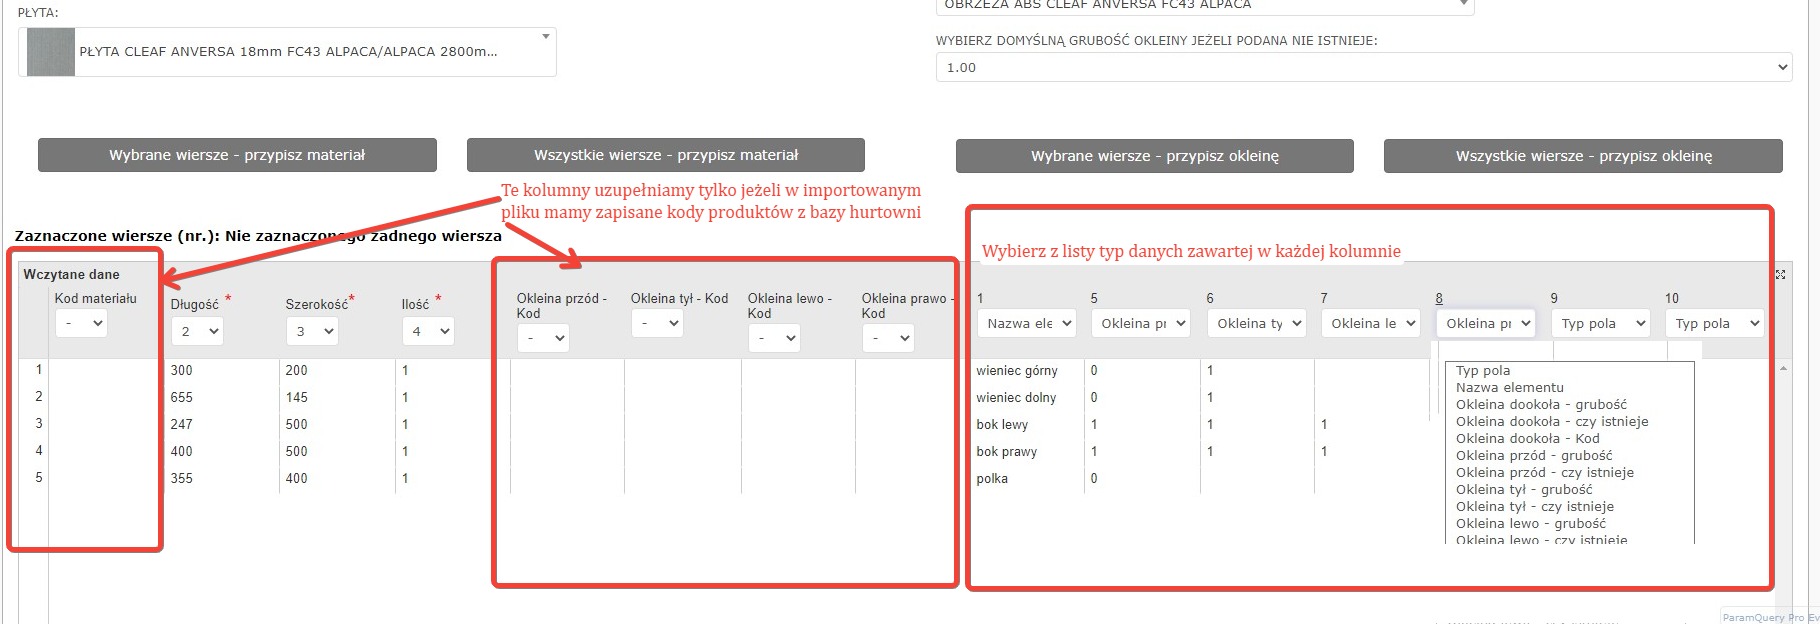Select 'Nazwa elementu' from the open list

1509,388
